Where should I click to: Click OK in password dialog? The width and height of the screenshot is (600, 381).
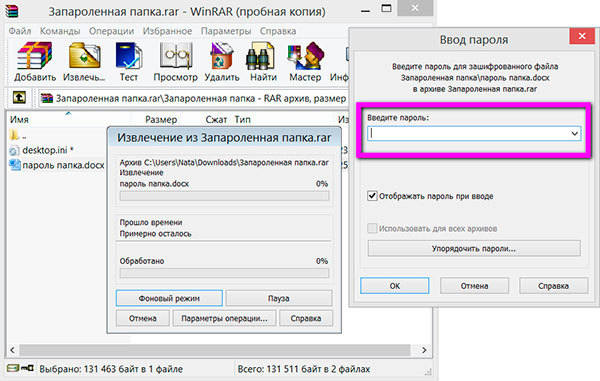395,286
